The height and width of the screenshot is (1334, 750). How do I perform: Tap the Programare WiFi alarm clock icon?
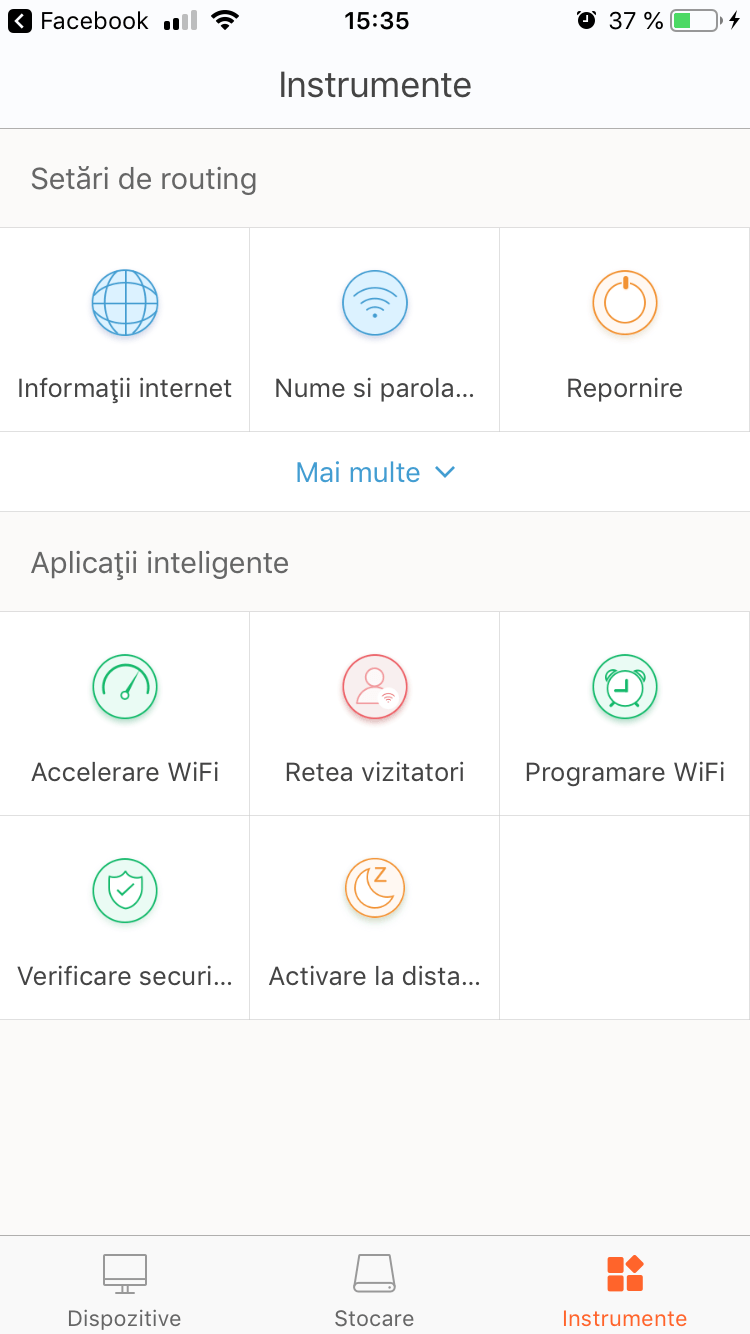(x=625, y=687)
